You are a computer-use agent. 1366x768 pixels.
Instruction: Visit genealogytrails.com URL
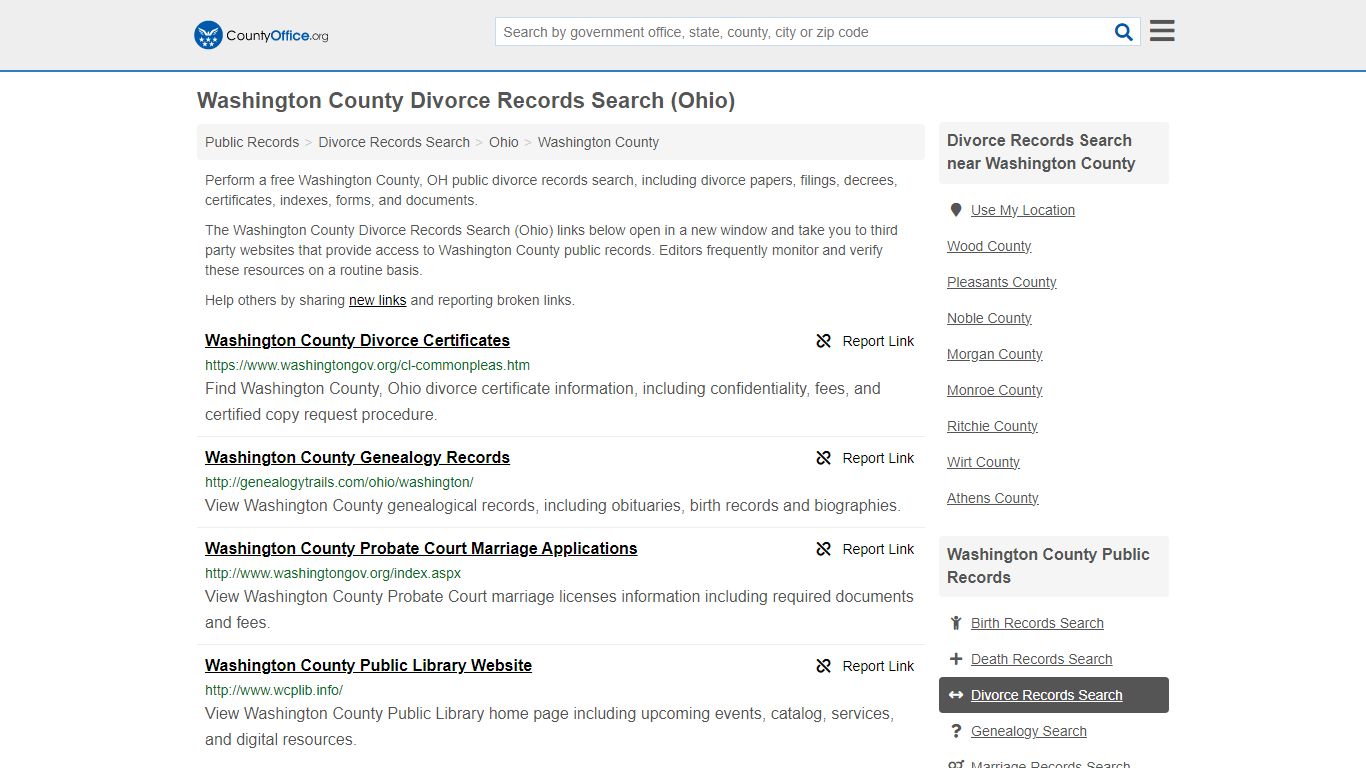339,482
